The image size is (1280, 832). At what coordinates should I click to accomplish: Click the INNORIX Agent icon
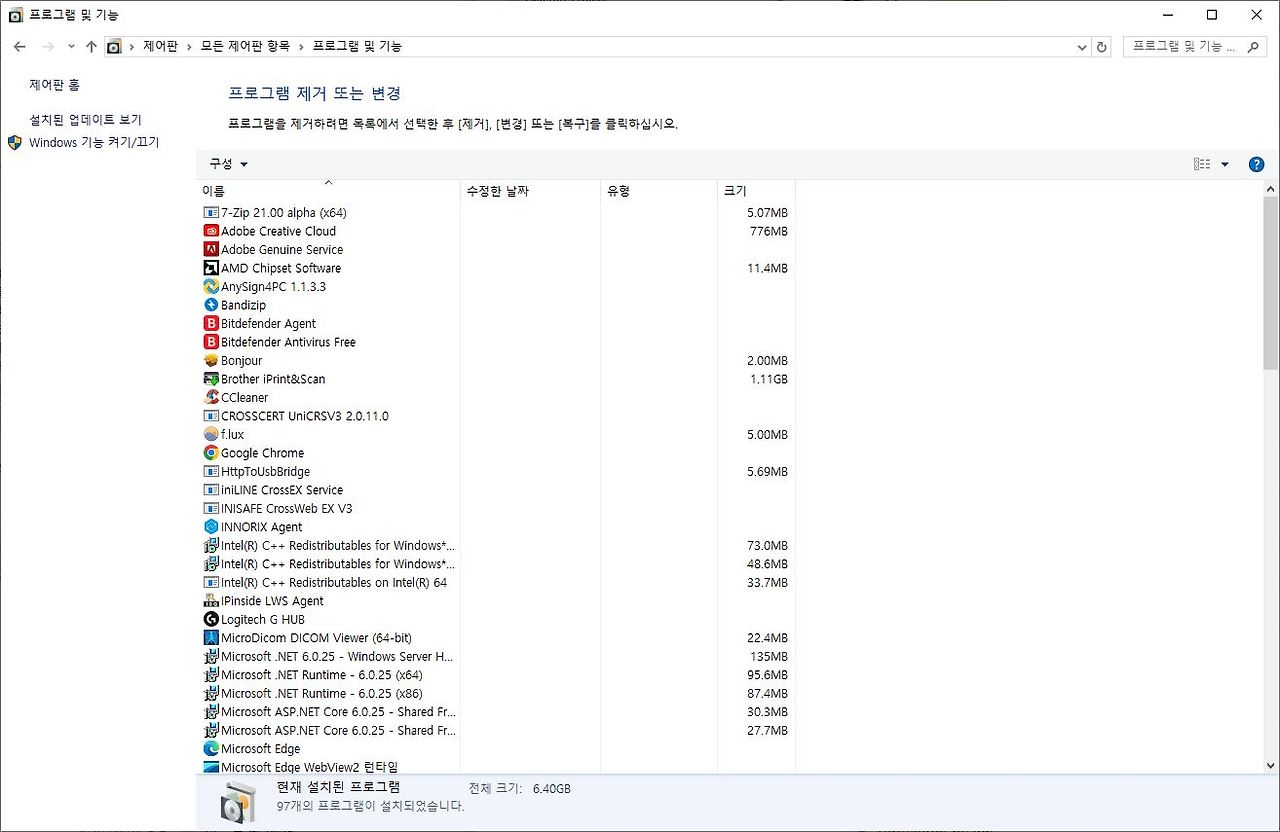point(211,527)
